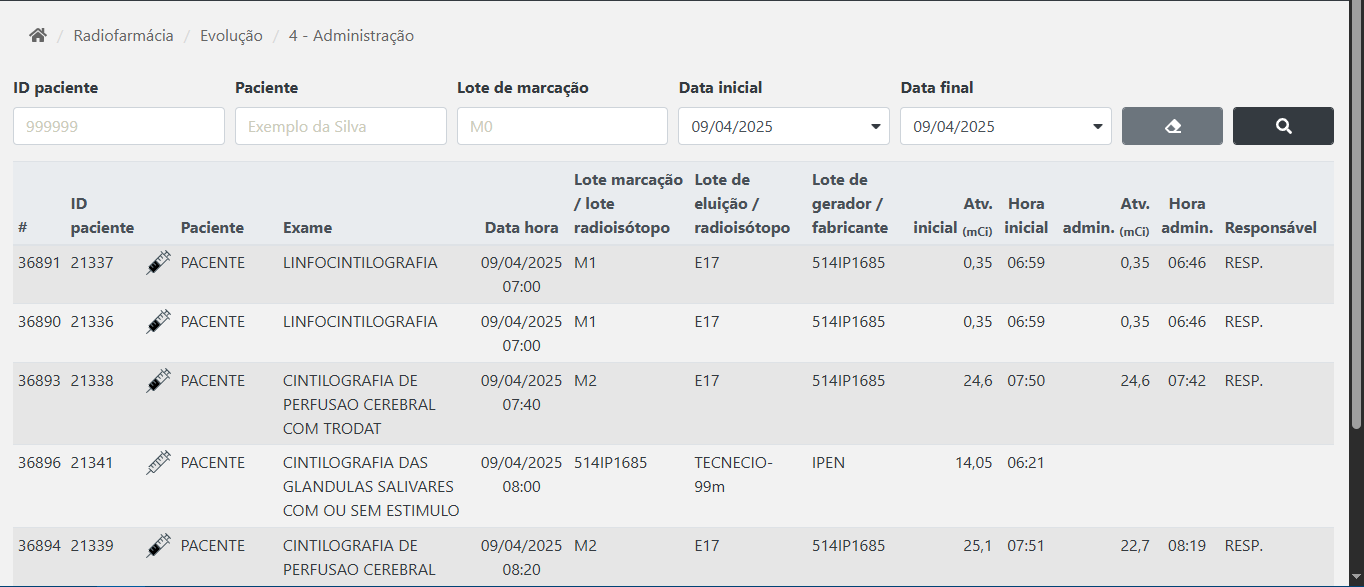Select row 36891 LINFOCINTILOGRAFIA exam cell
1364x587 pixels.
tap(360, 263)
